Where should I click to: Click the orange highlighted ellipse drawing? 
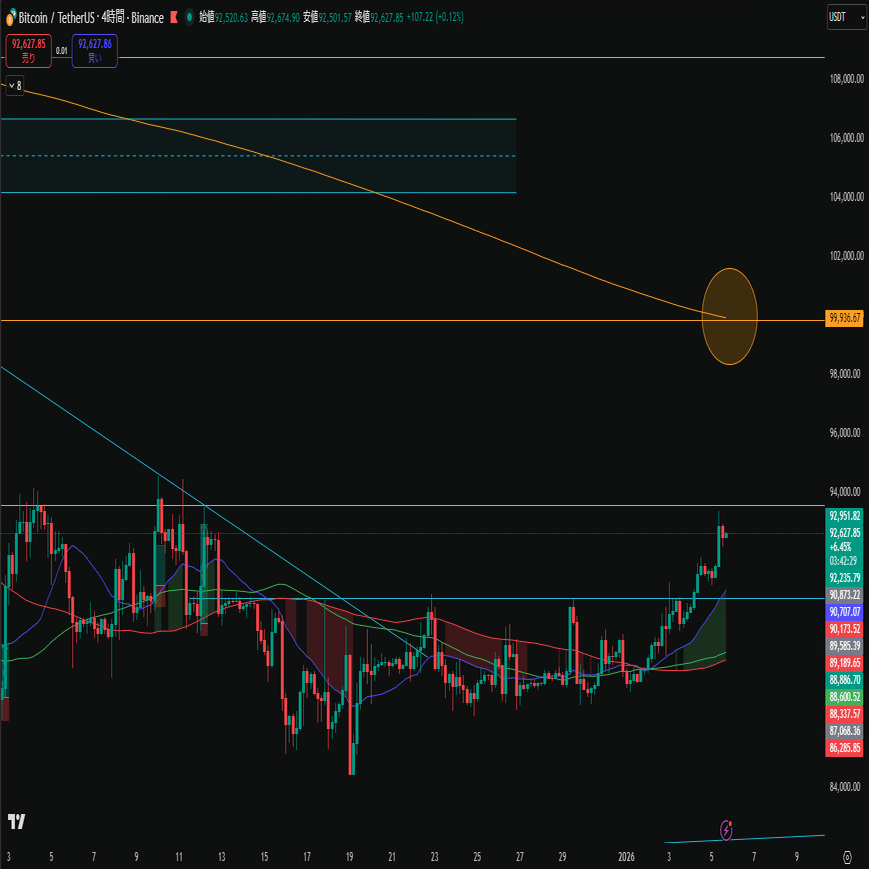click(x=729, y=316)
